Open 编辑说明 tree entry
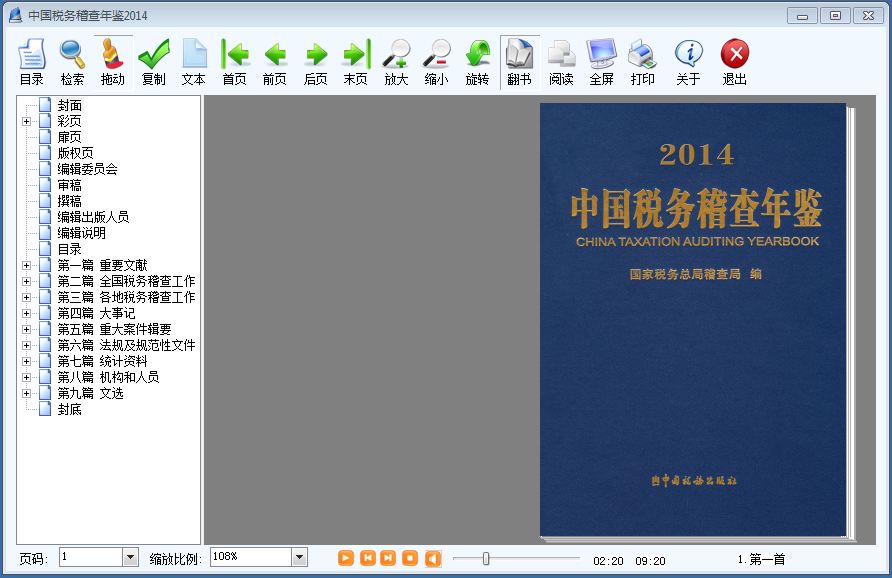892x578 pixels. pyautogui.click(x=81, y=233)
